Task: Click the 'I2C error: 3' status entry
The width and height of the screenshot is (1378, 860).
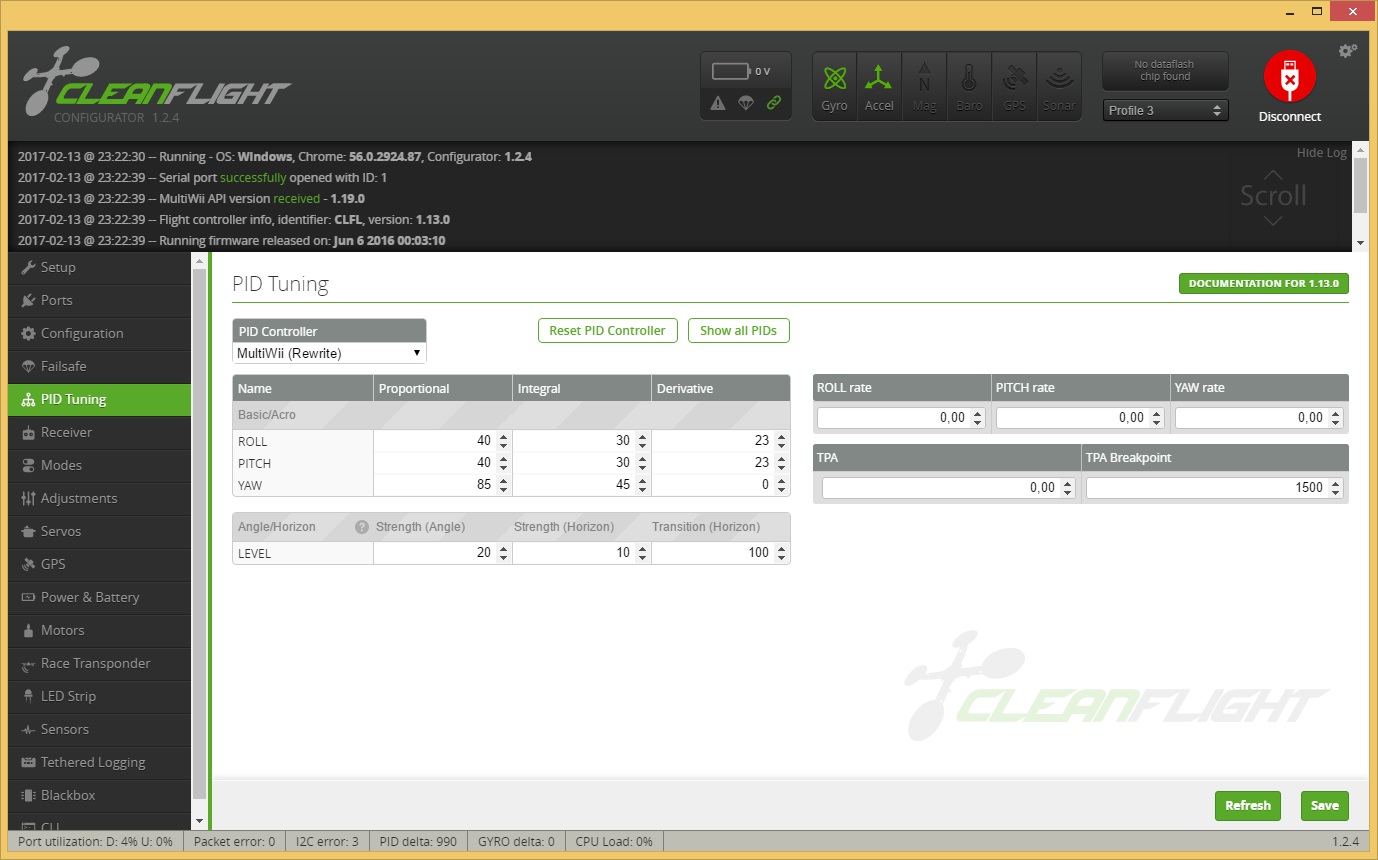Action: 327,842
